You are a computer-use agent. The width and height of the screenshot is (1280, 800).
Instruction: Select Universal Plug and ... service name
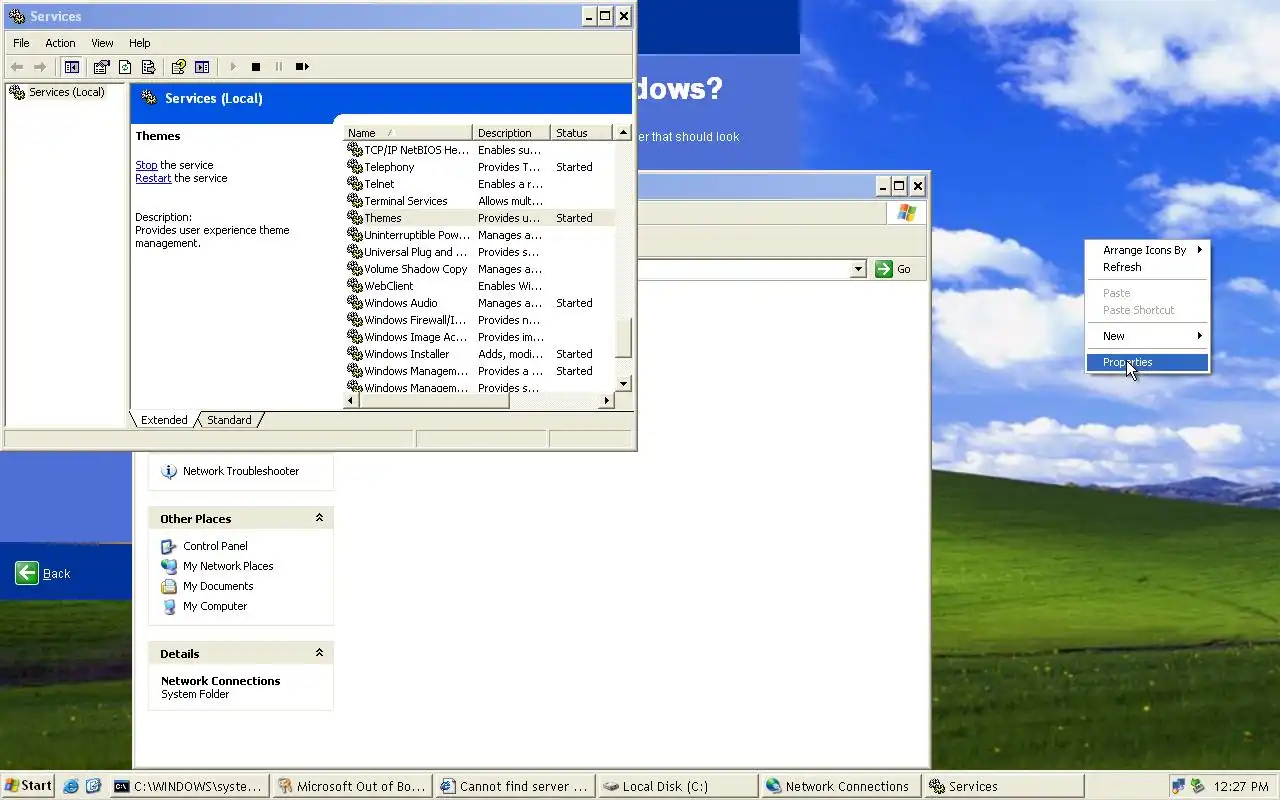click(x=416, y=252)
